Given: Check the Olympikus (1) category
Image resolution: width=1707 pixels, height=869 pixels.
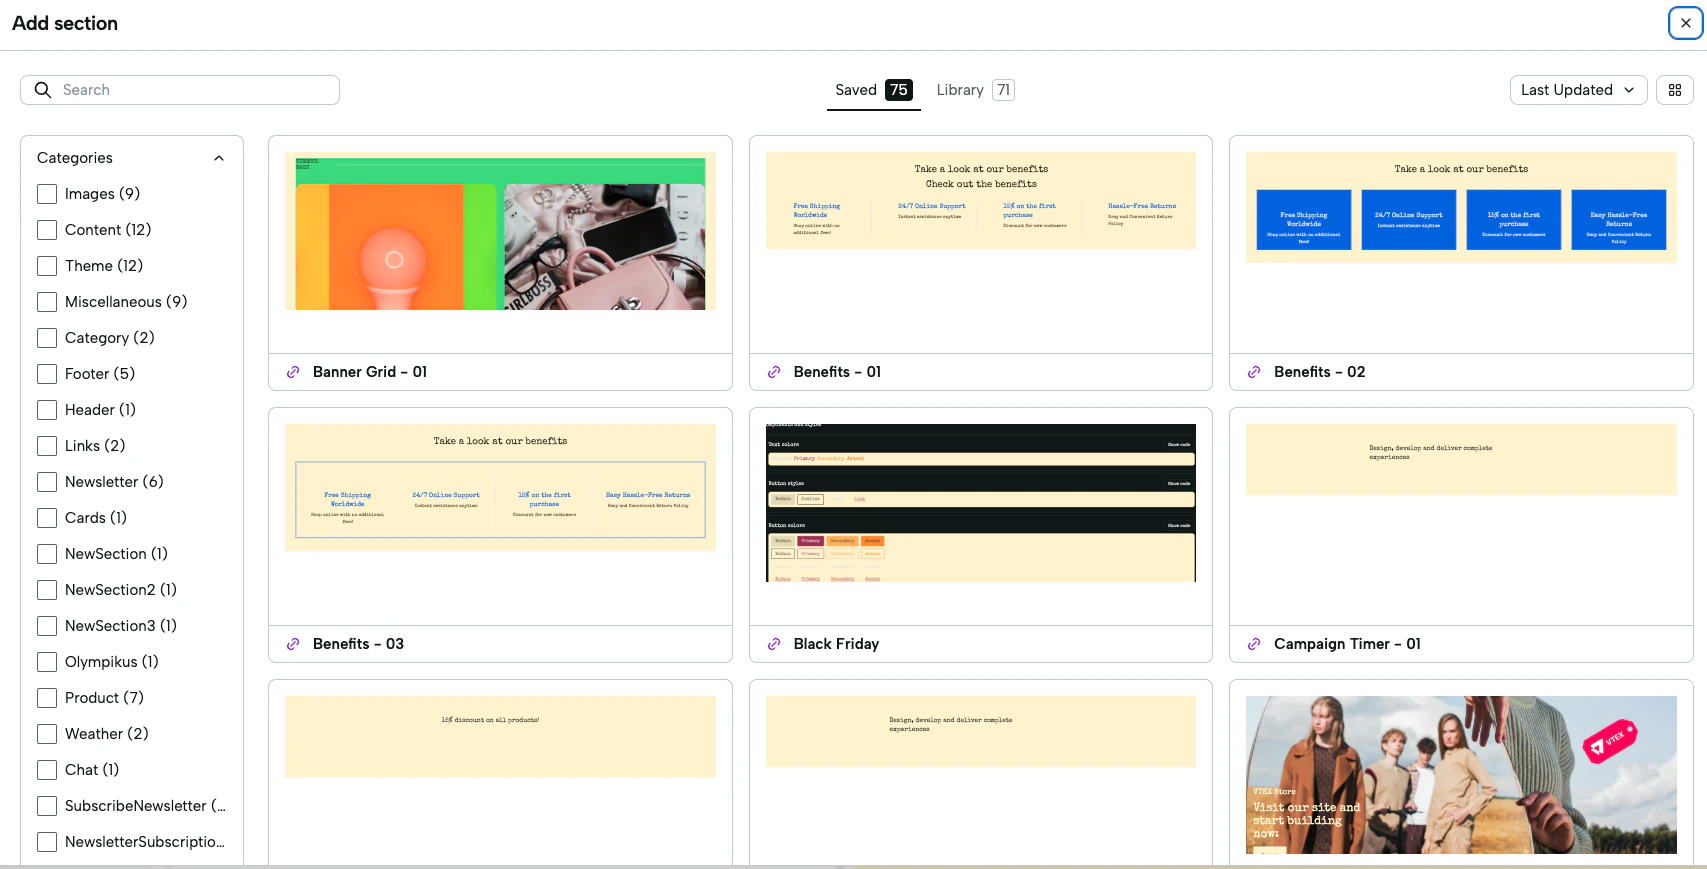Looking at the screenshot, I should [x=47, y=662].
